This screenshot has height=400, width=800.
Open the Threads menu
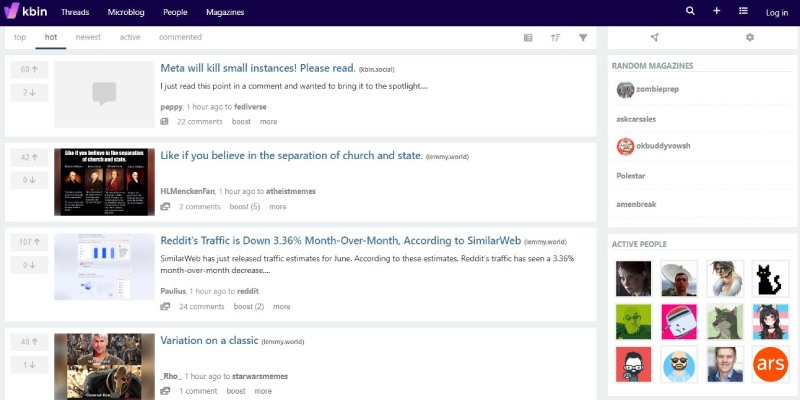pos(75,12)
